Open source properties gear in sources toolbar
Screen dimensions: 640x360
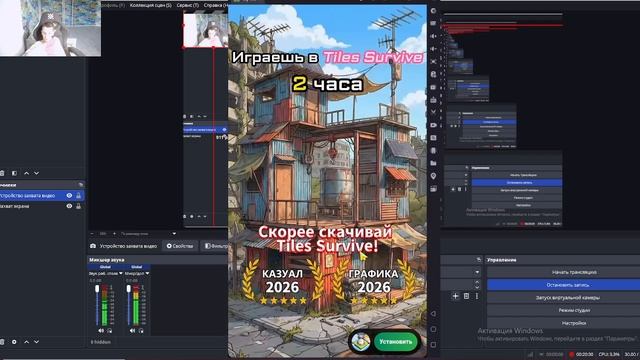tap(14, 342)
